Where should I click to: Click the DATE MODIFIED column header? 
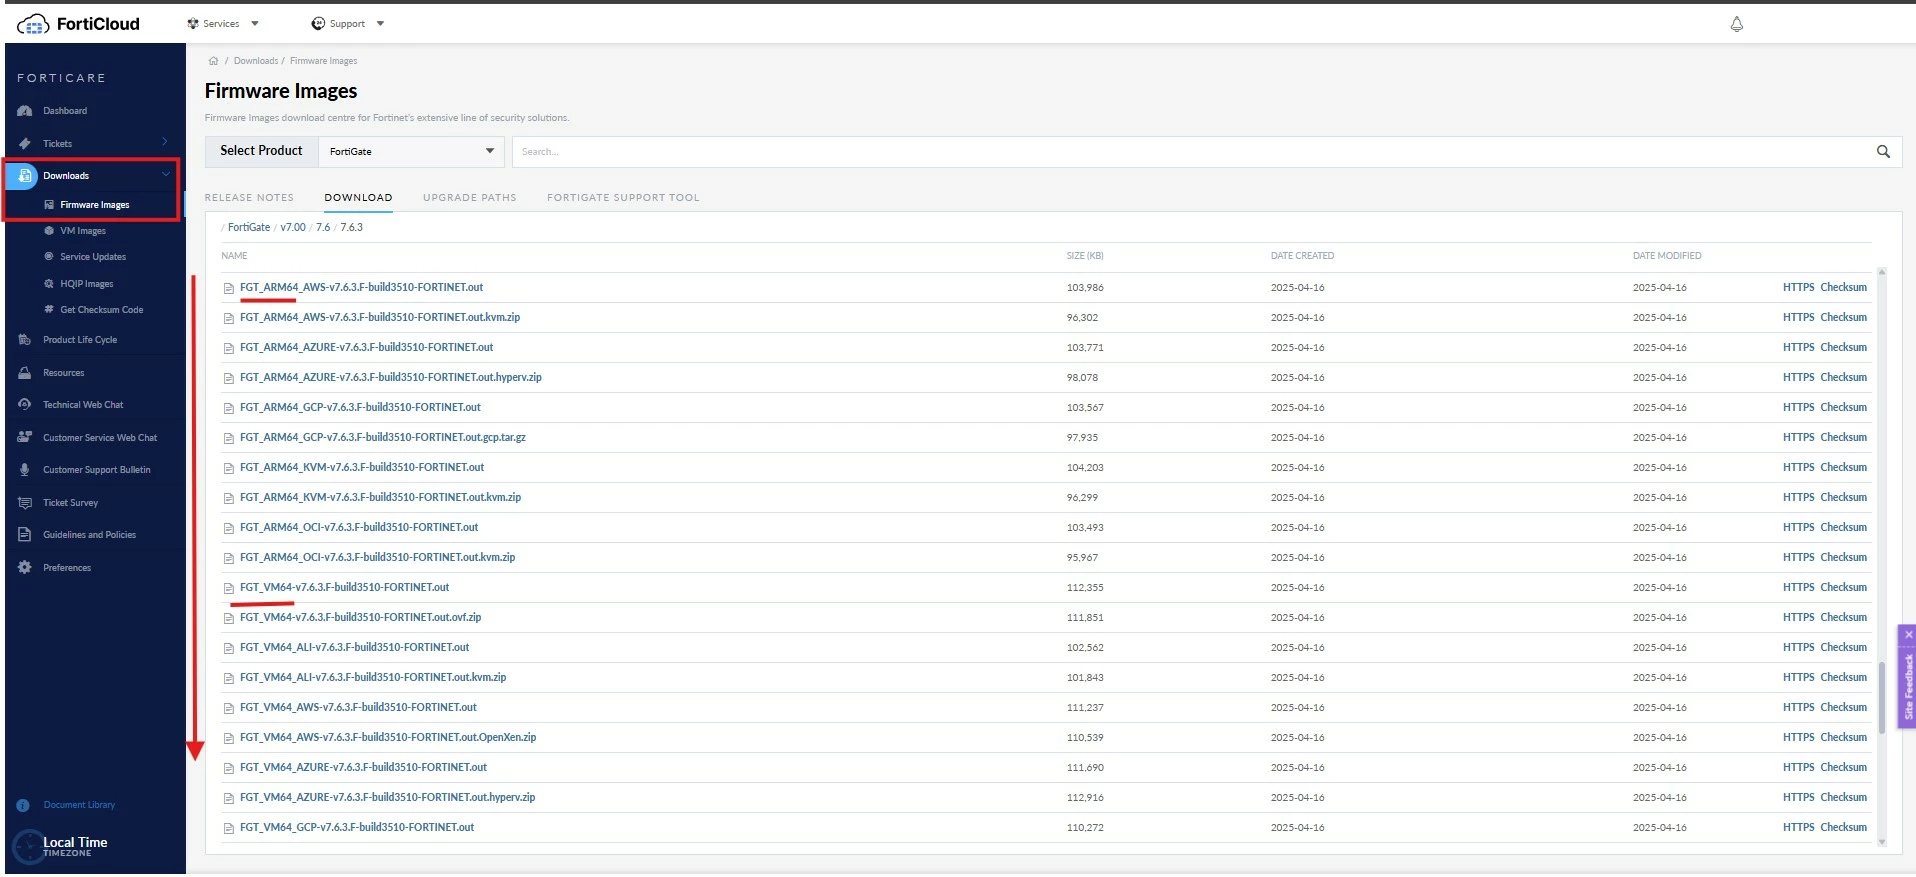(x=1667, y=256)
